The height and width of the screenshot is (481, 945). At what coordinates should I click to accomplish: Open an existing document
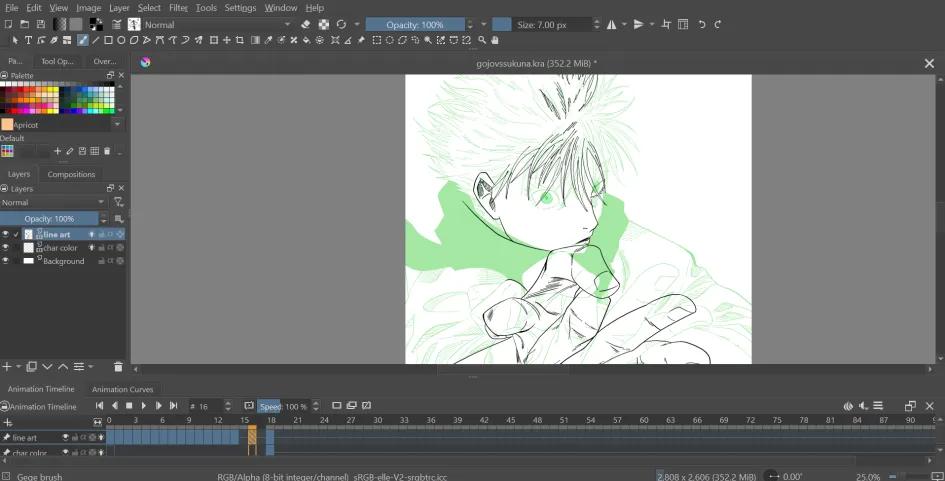[24, 24]
